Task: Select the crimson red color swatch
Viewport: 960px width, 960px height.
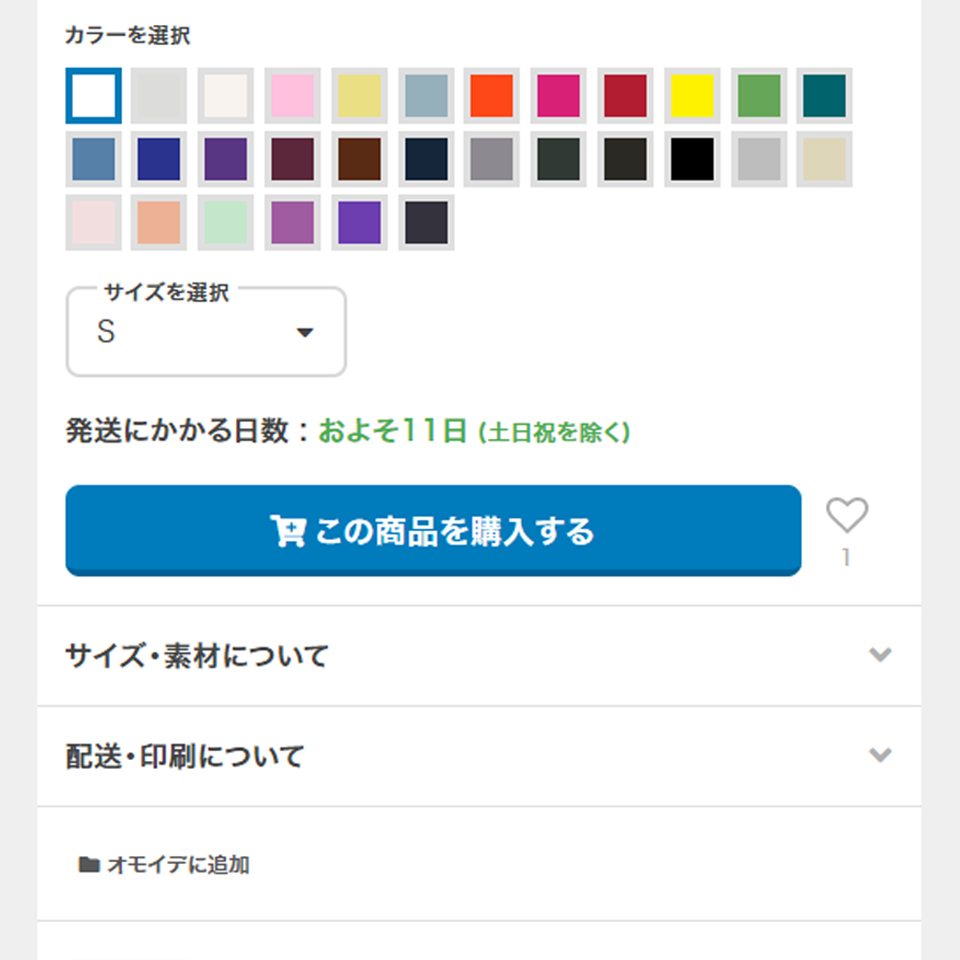Action: pos(625,96)
